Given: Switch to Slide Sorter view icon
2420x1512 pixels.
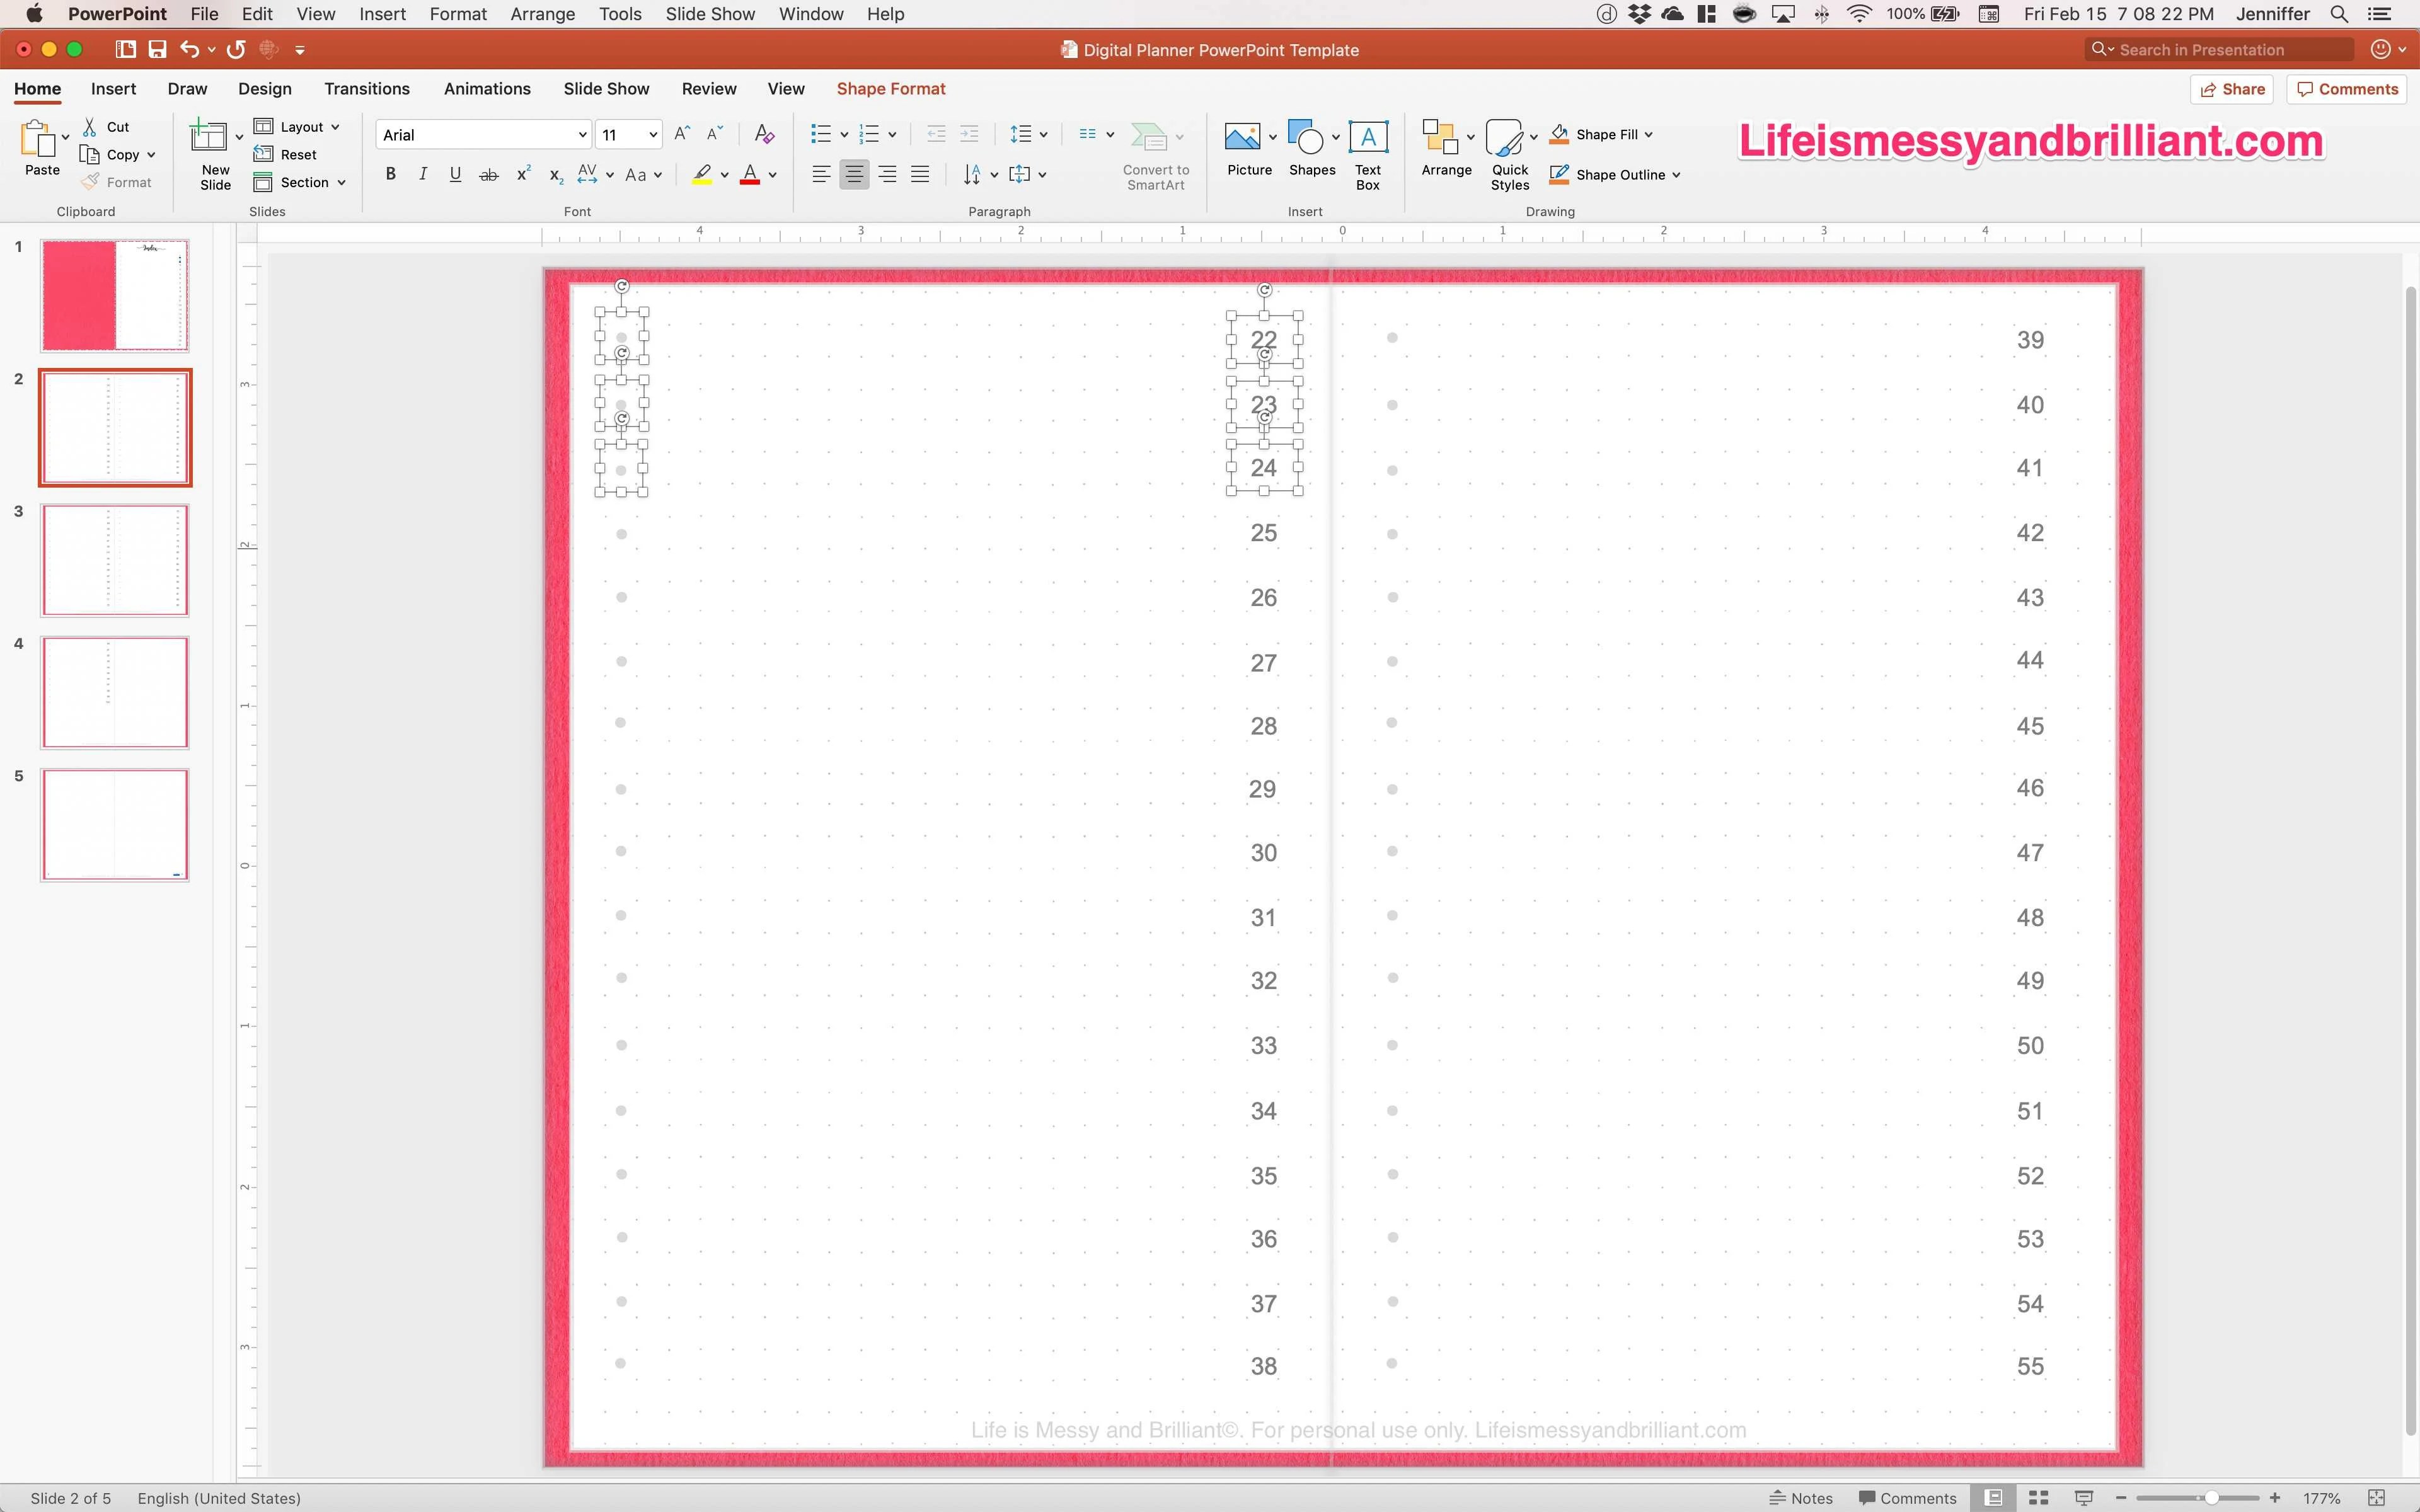Looking at the screenshot, I should [x=2038, y=1497].
